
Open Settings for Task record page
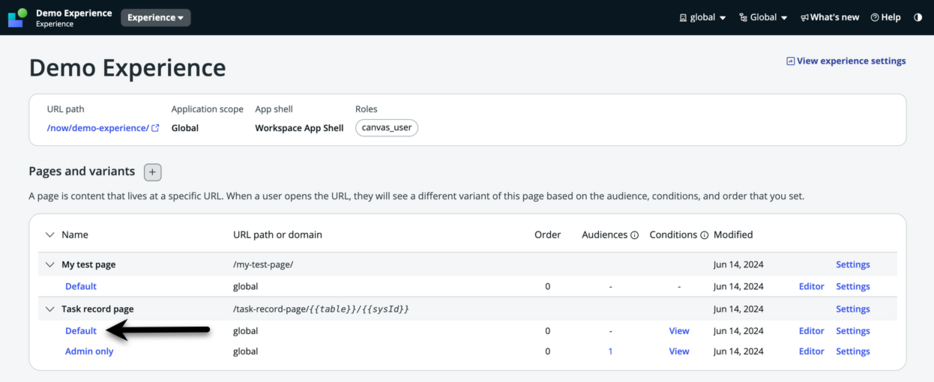[853, 309]
